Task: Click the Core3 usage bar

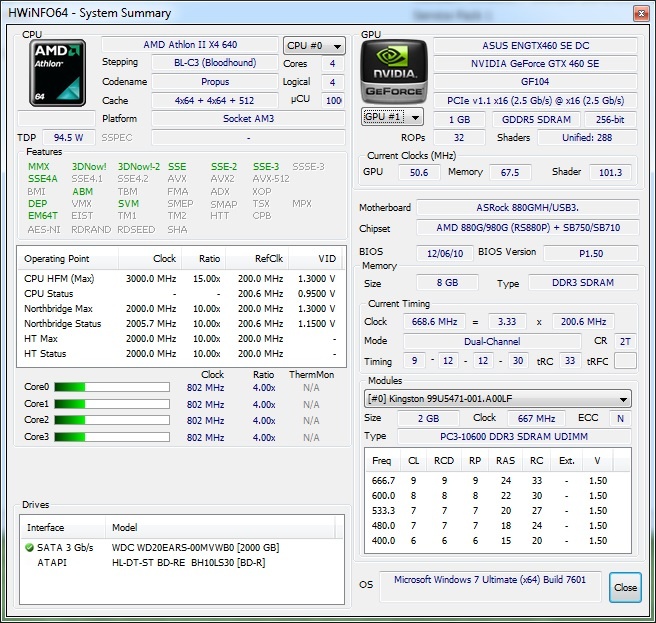Action: pos(112,437)
